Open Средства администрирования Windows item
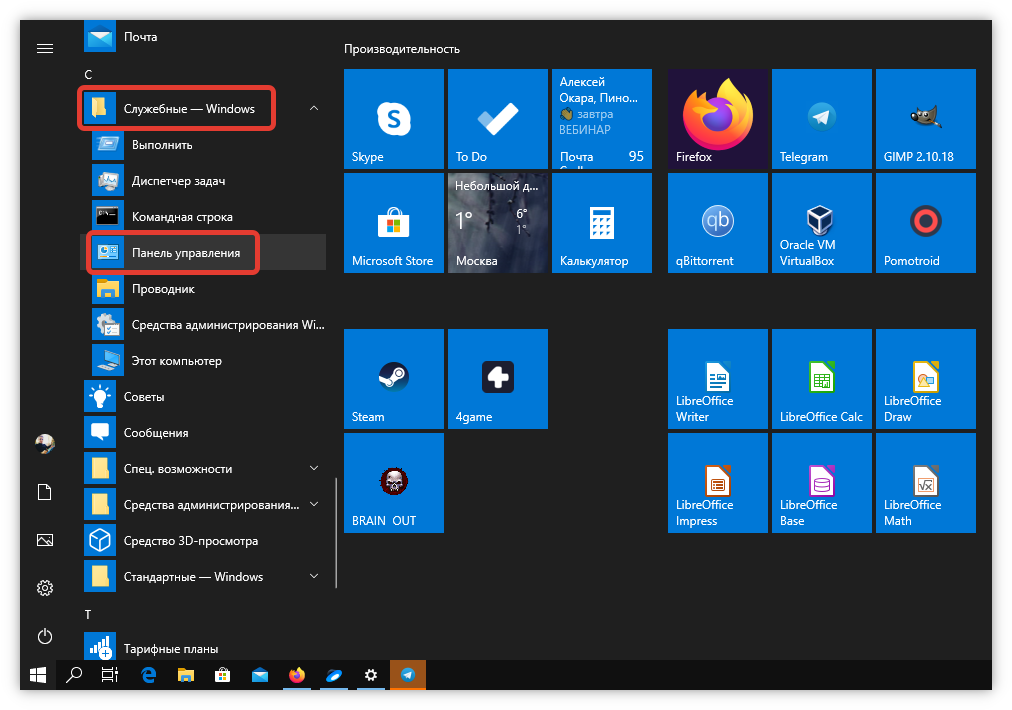This screenshot has width=1012, height=710. (205, 325)
